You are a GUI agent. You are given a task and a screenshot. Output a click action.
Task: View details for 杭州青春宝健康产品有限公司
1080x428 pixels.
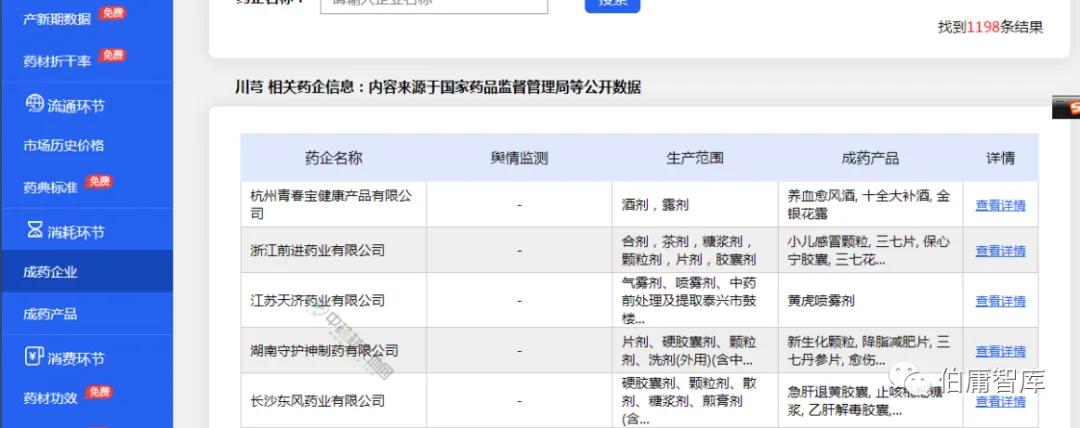coord(1000,205)
